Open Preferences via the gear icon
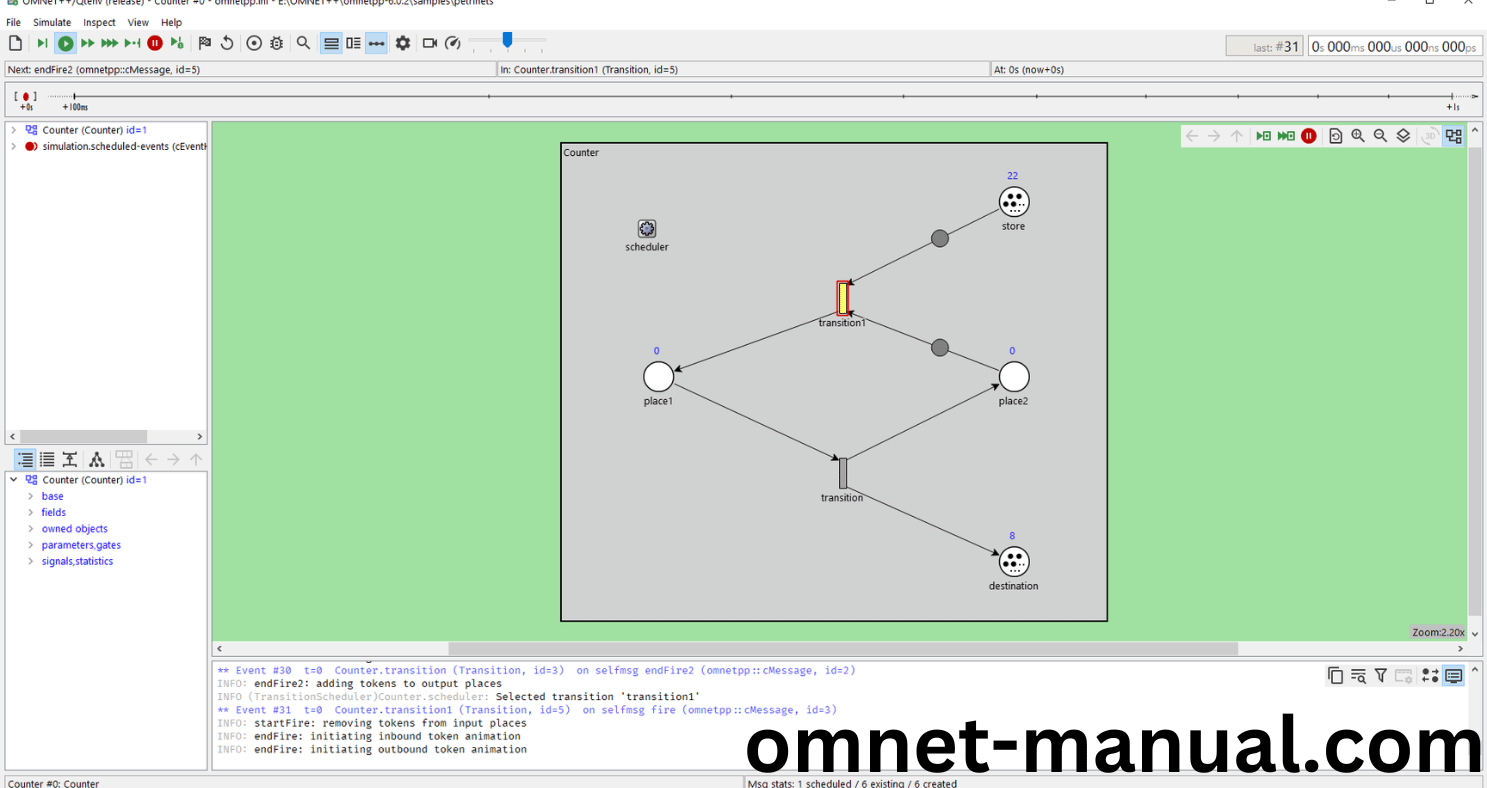The image size is (1487, 788). (x=403, y=43)
